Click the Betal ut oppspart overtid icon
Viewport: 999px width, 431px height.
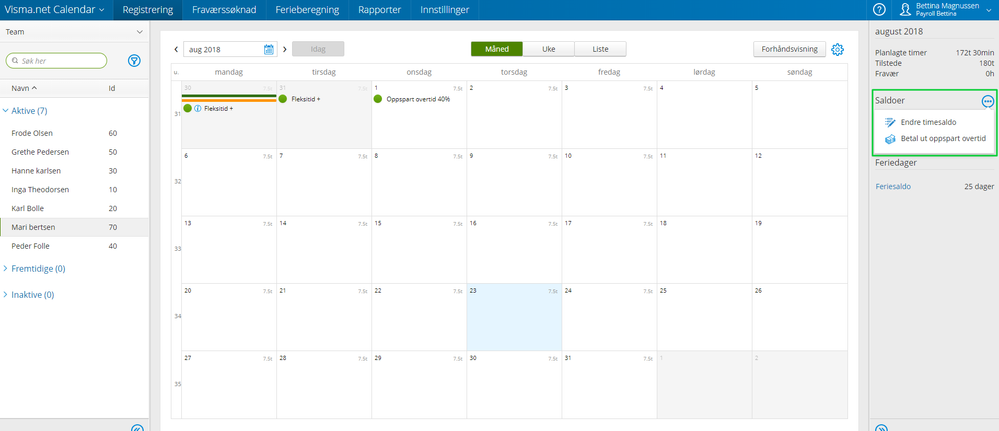(x=890, y=138)
